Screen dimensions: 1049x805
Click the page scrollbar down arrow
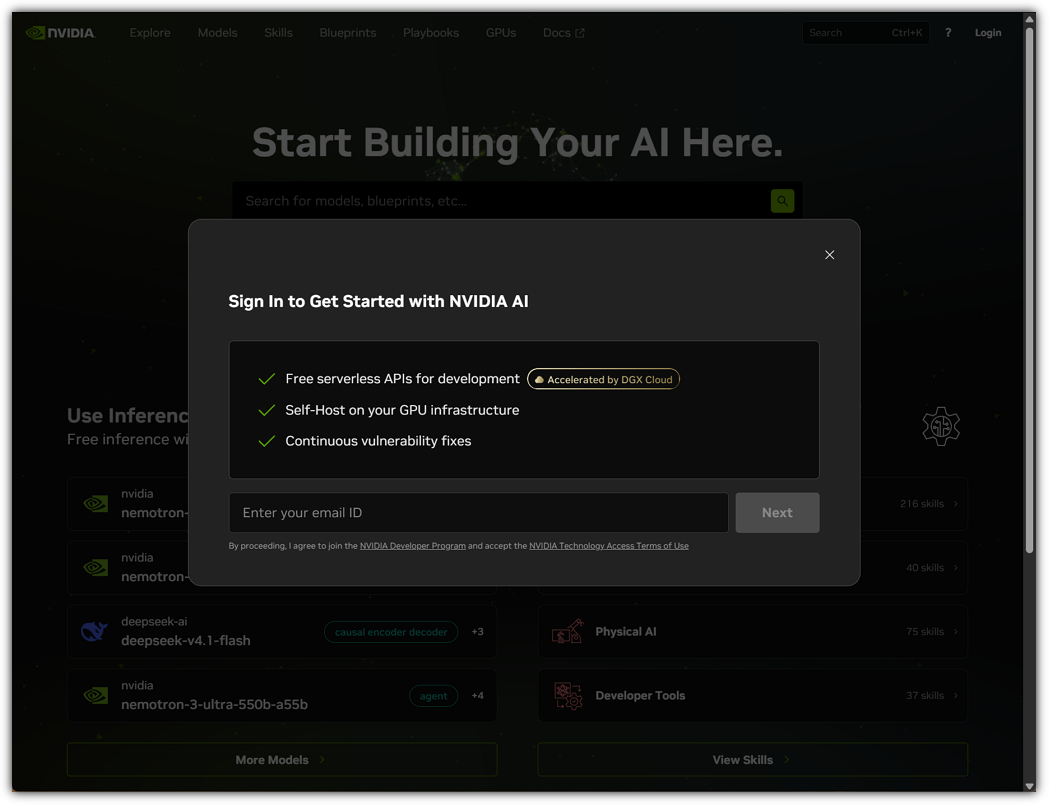point(1030,786)
